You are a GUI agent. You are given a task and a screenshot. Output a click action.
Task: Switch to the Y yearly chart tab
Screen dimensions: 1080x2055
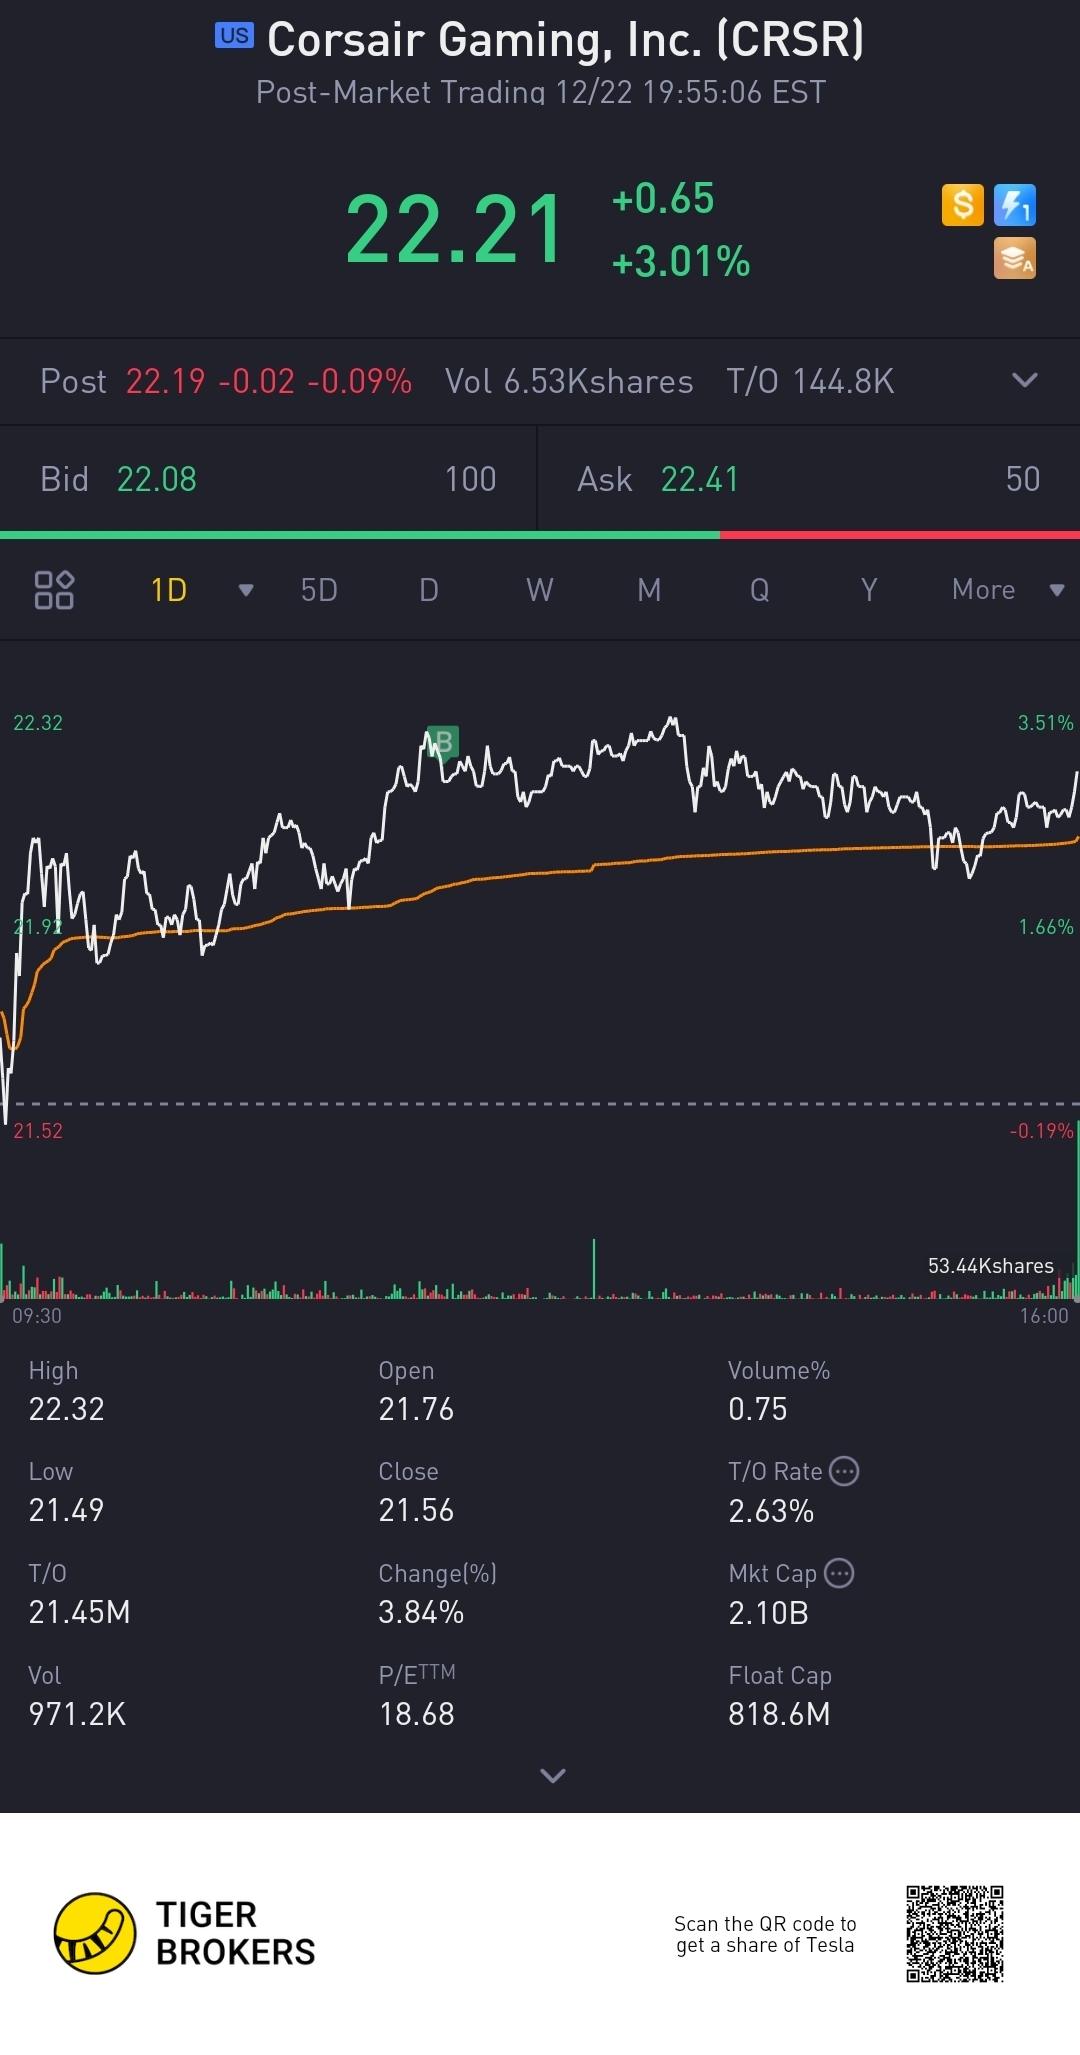click(869, 590)
